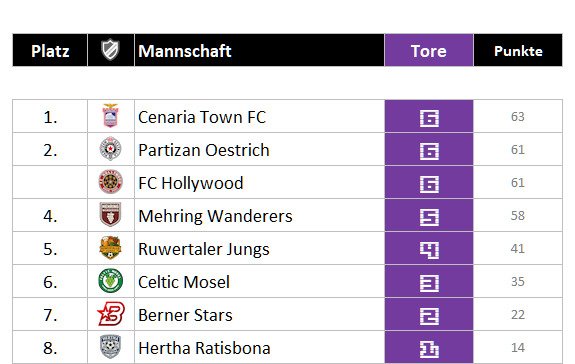Select the red Berner Stars logo

[111, 314]
